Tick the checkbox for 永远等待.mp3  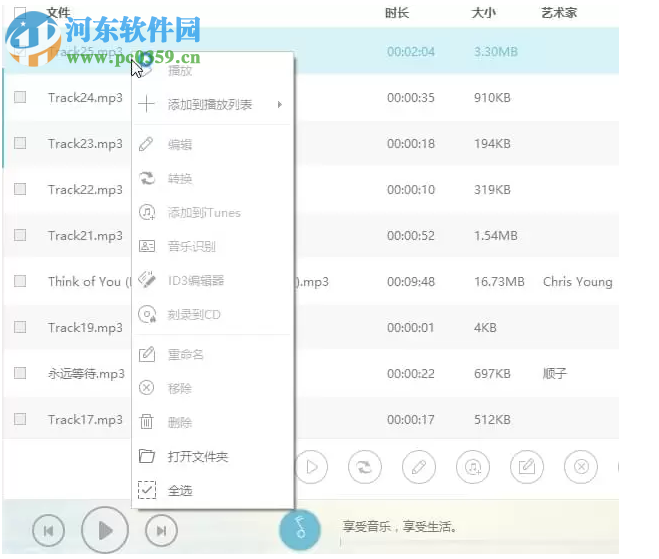click(20, 373)
